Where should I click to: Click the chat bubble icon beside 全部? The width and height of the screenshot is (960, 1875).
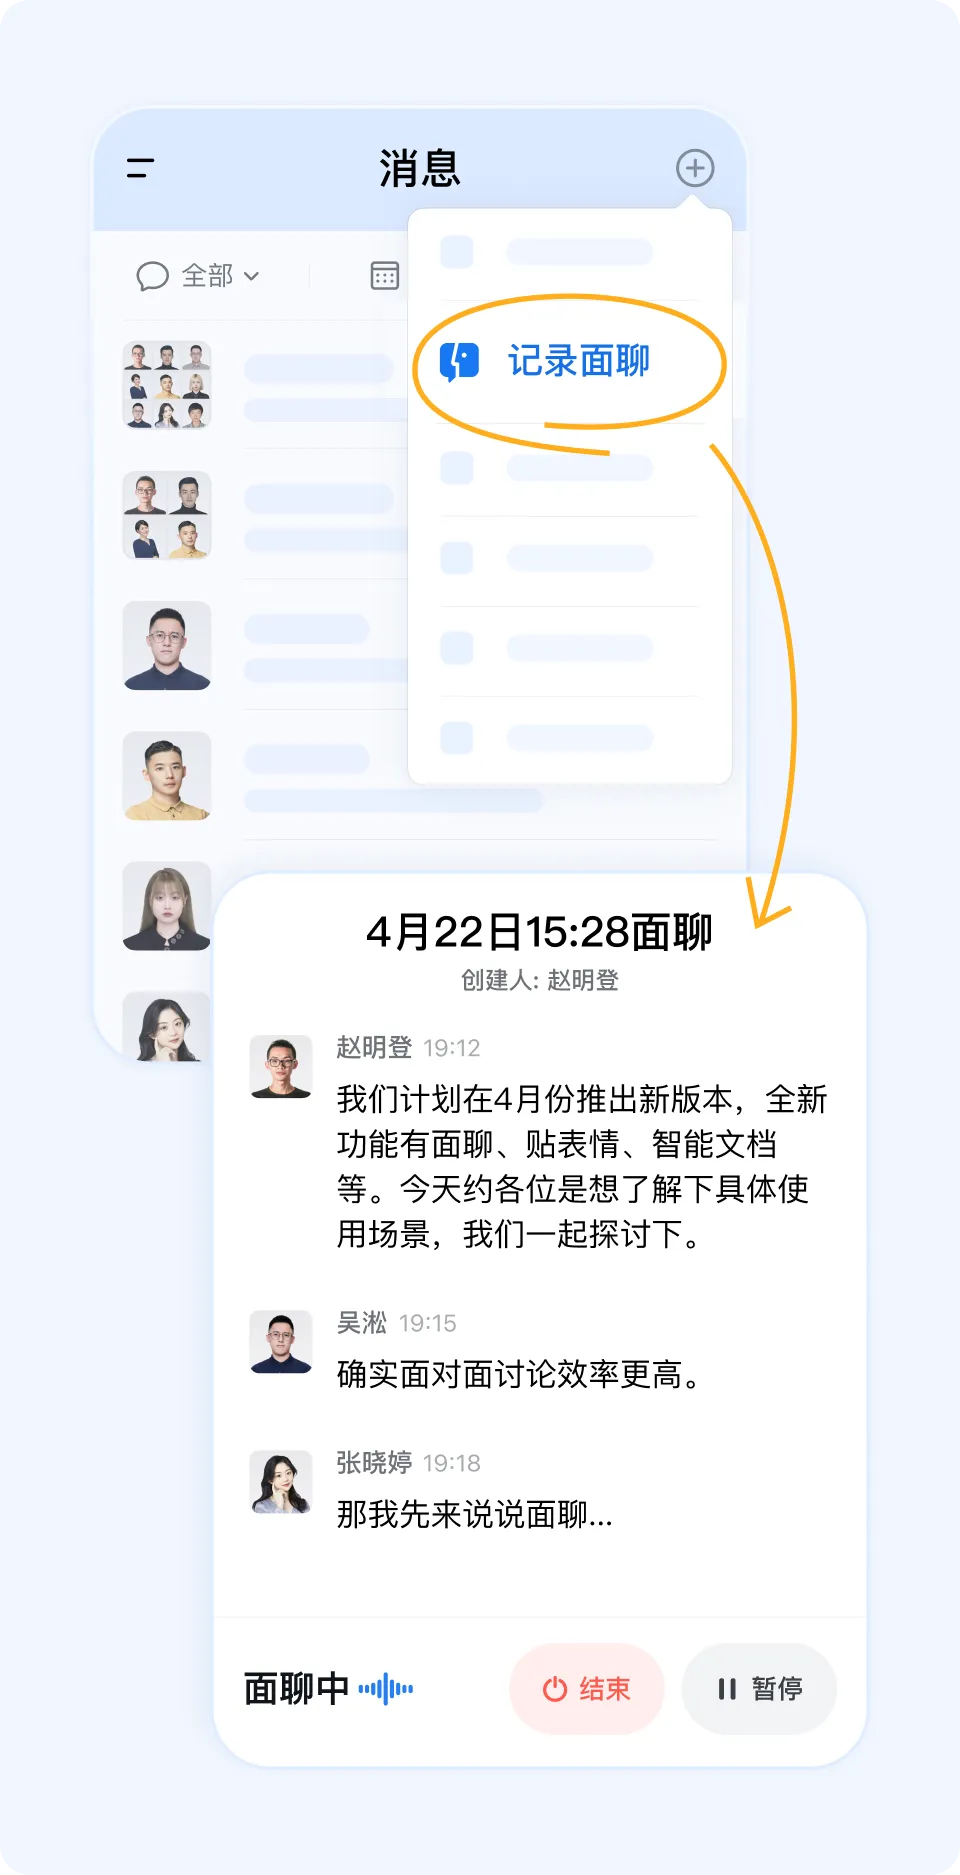coord(152,276)
